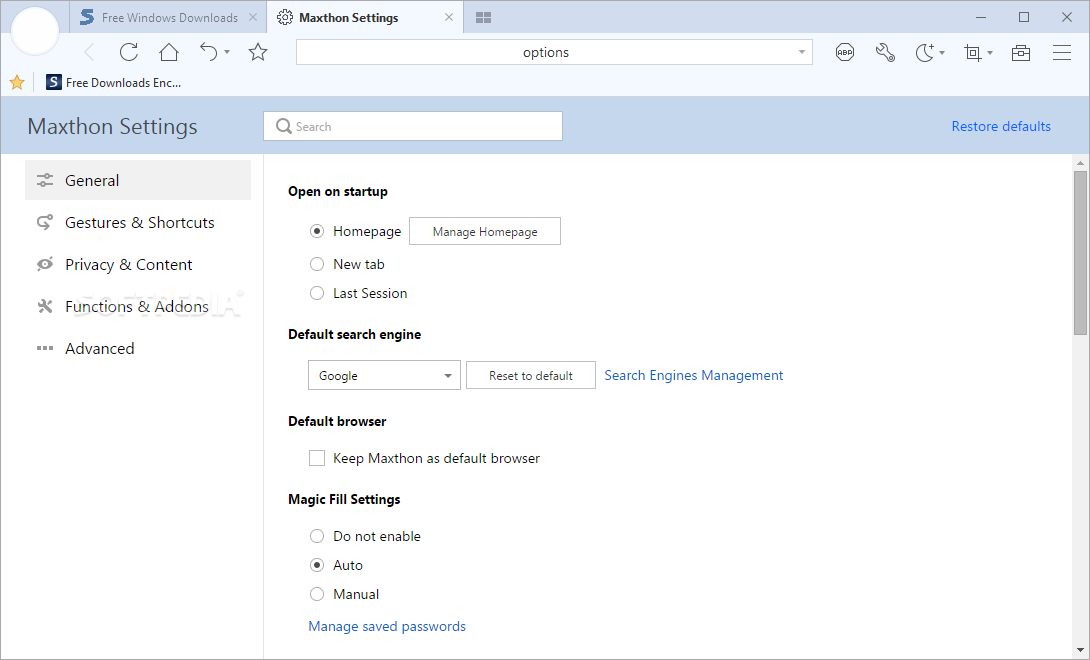
Task: Click the undo closed tab arrow
Action: point(209,52)
